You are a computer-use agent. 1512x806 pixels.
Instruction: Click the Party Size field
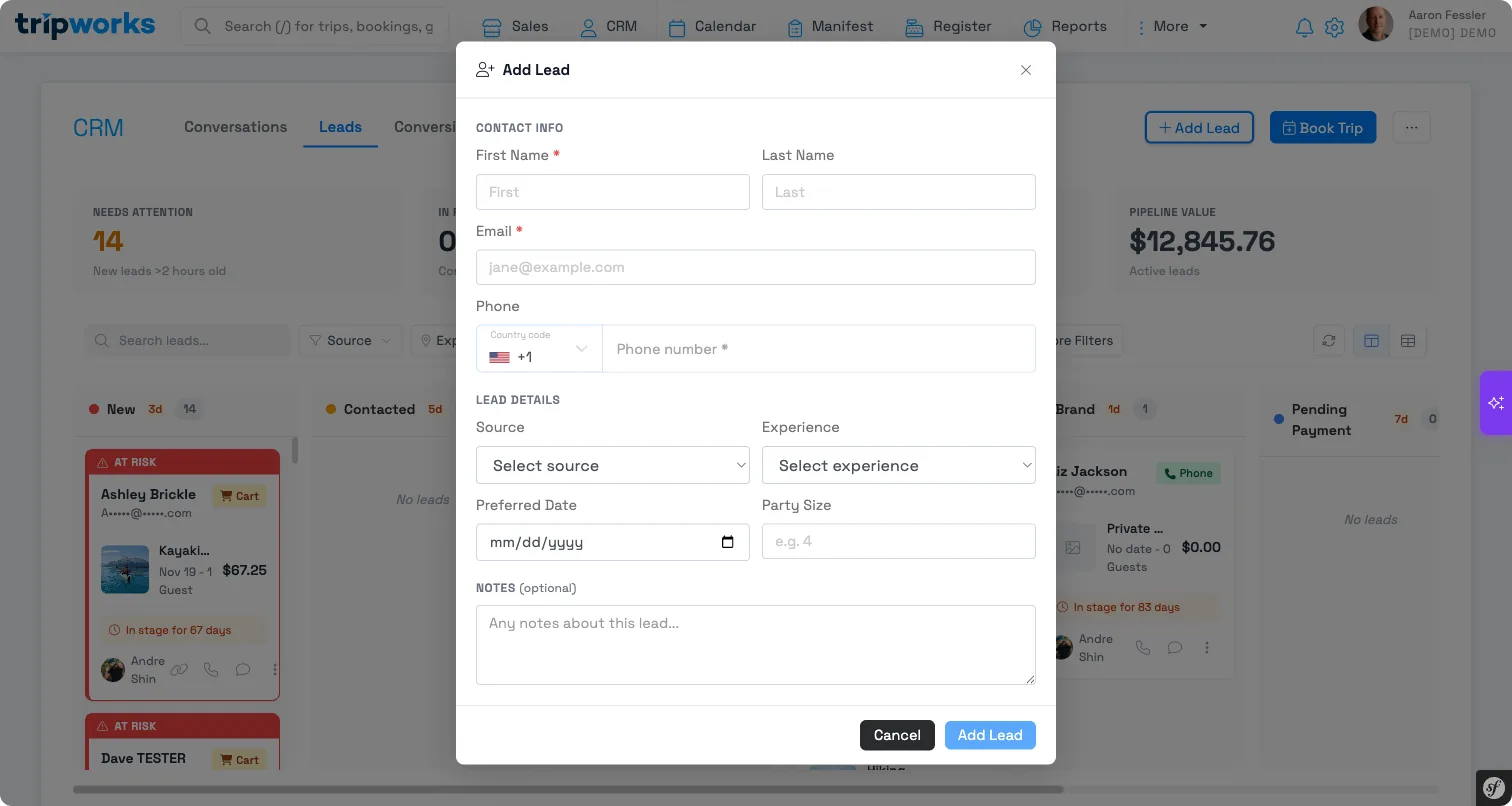(898, 541)
